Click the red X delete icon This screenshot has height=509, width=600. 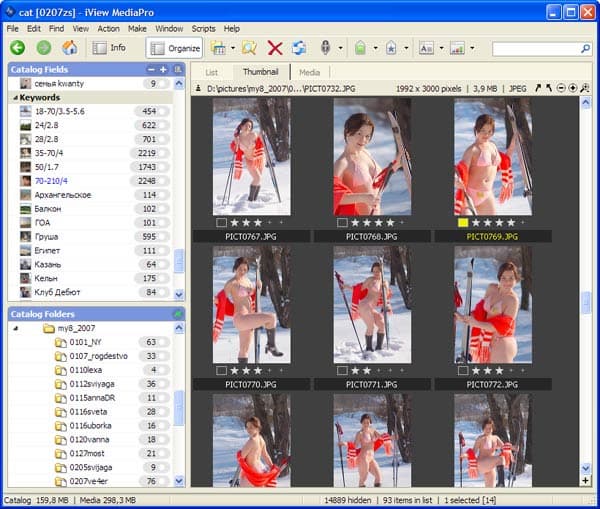pos(275,48)
